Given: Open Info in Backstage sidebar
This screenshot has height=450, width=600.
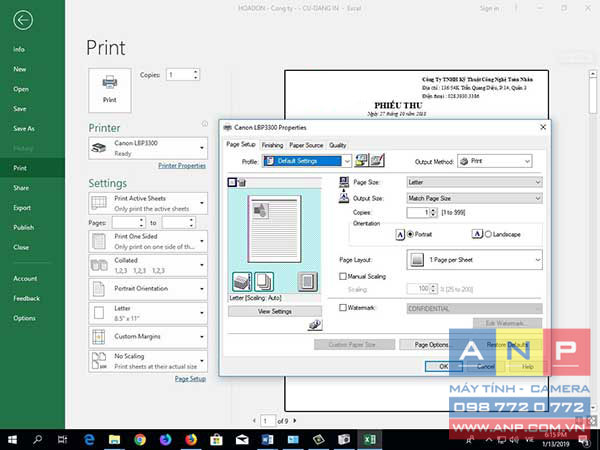Looking at the screenshot, I should [x=19, y=49].
